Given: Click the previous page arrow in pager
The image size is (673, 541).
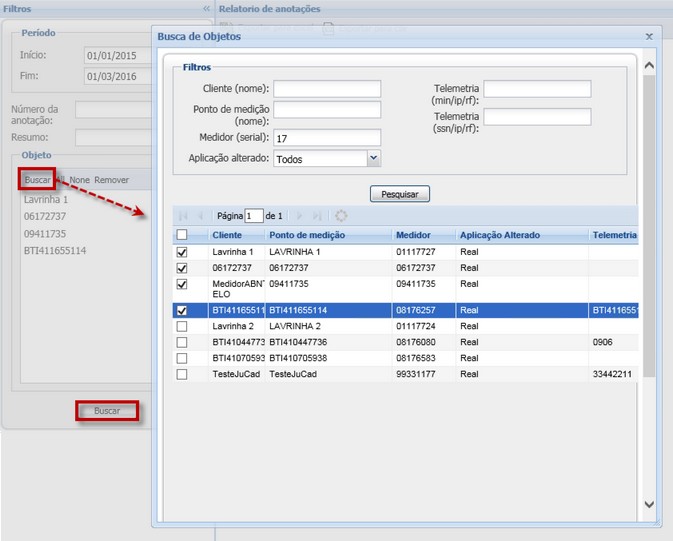Looking at the screenshot, I should (201, 215).
